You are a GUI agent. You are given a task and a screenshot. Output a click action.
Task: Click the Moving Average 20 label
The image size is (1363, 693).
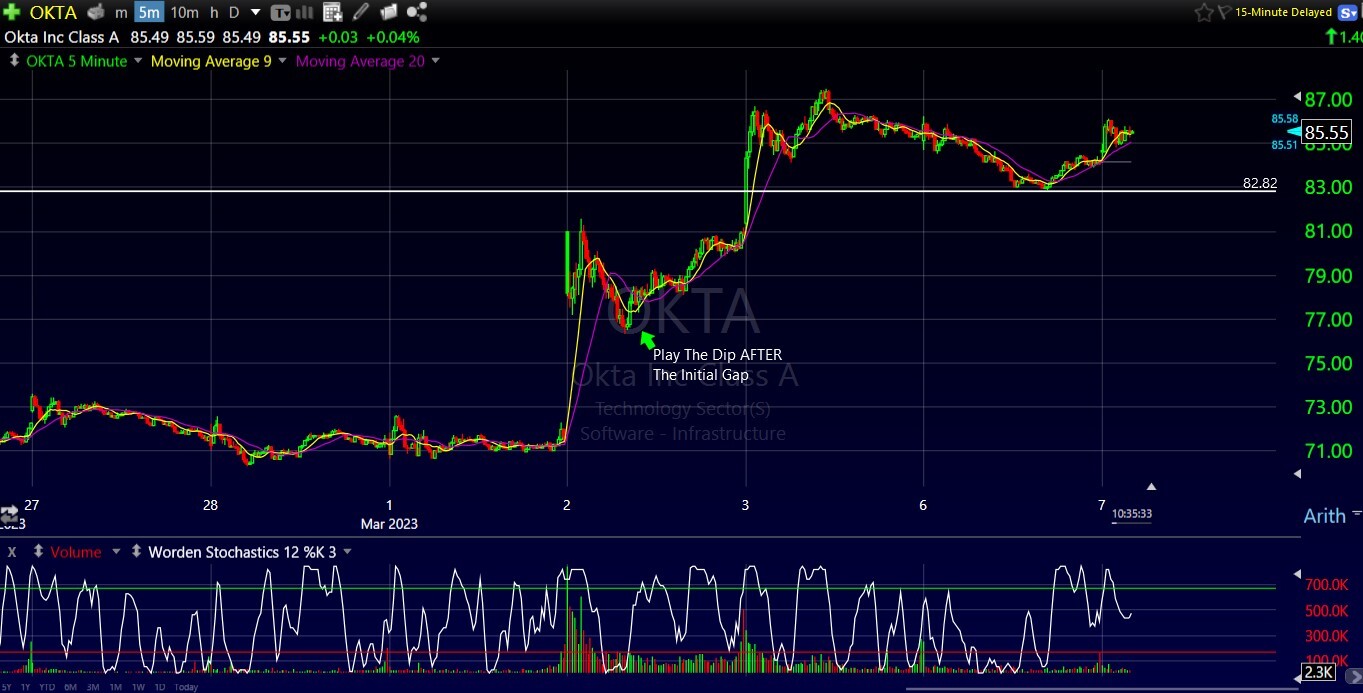click(360, 61)
